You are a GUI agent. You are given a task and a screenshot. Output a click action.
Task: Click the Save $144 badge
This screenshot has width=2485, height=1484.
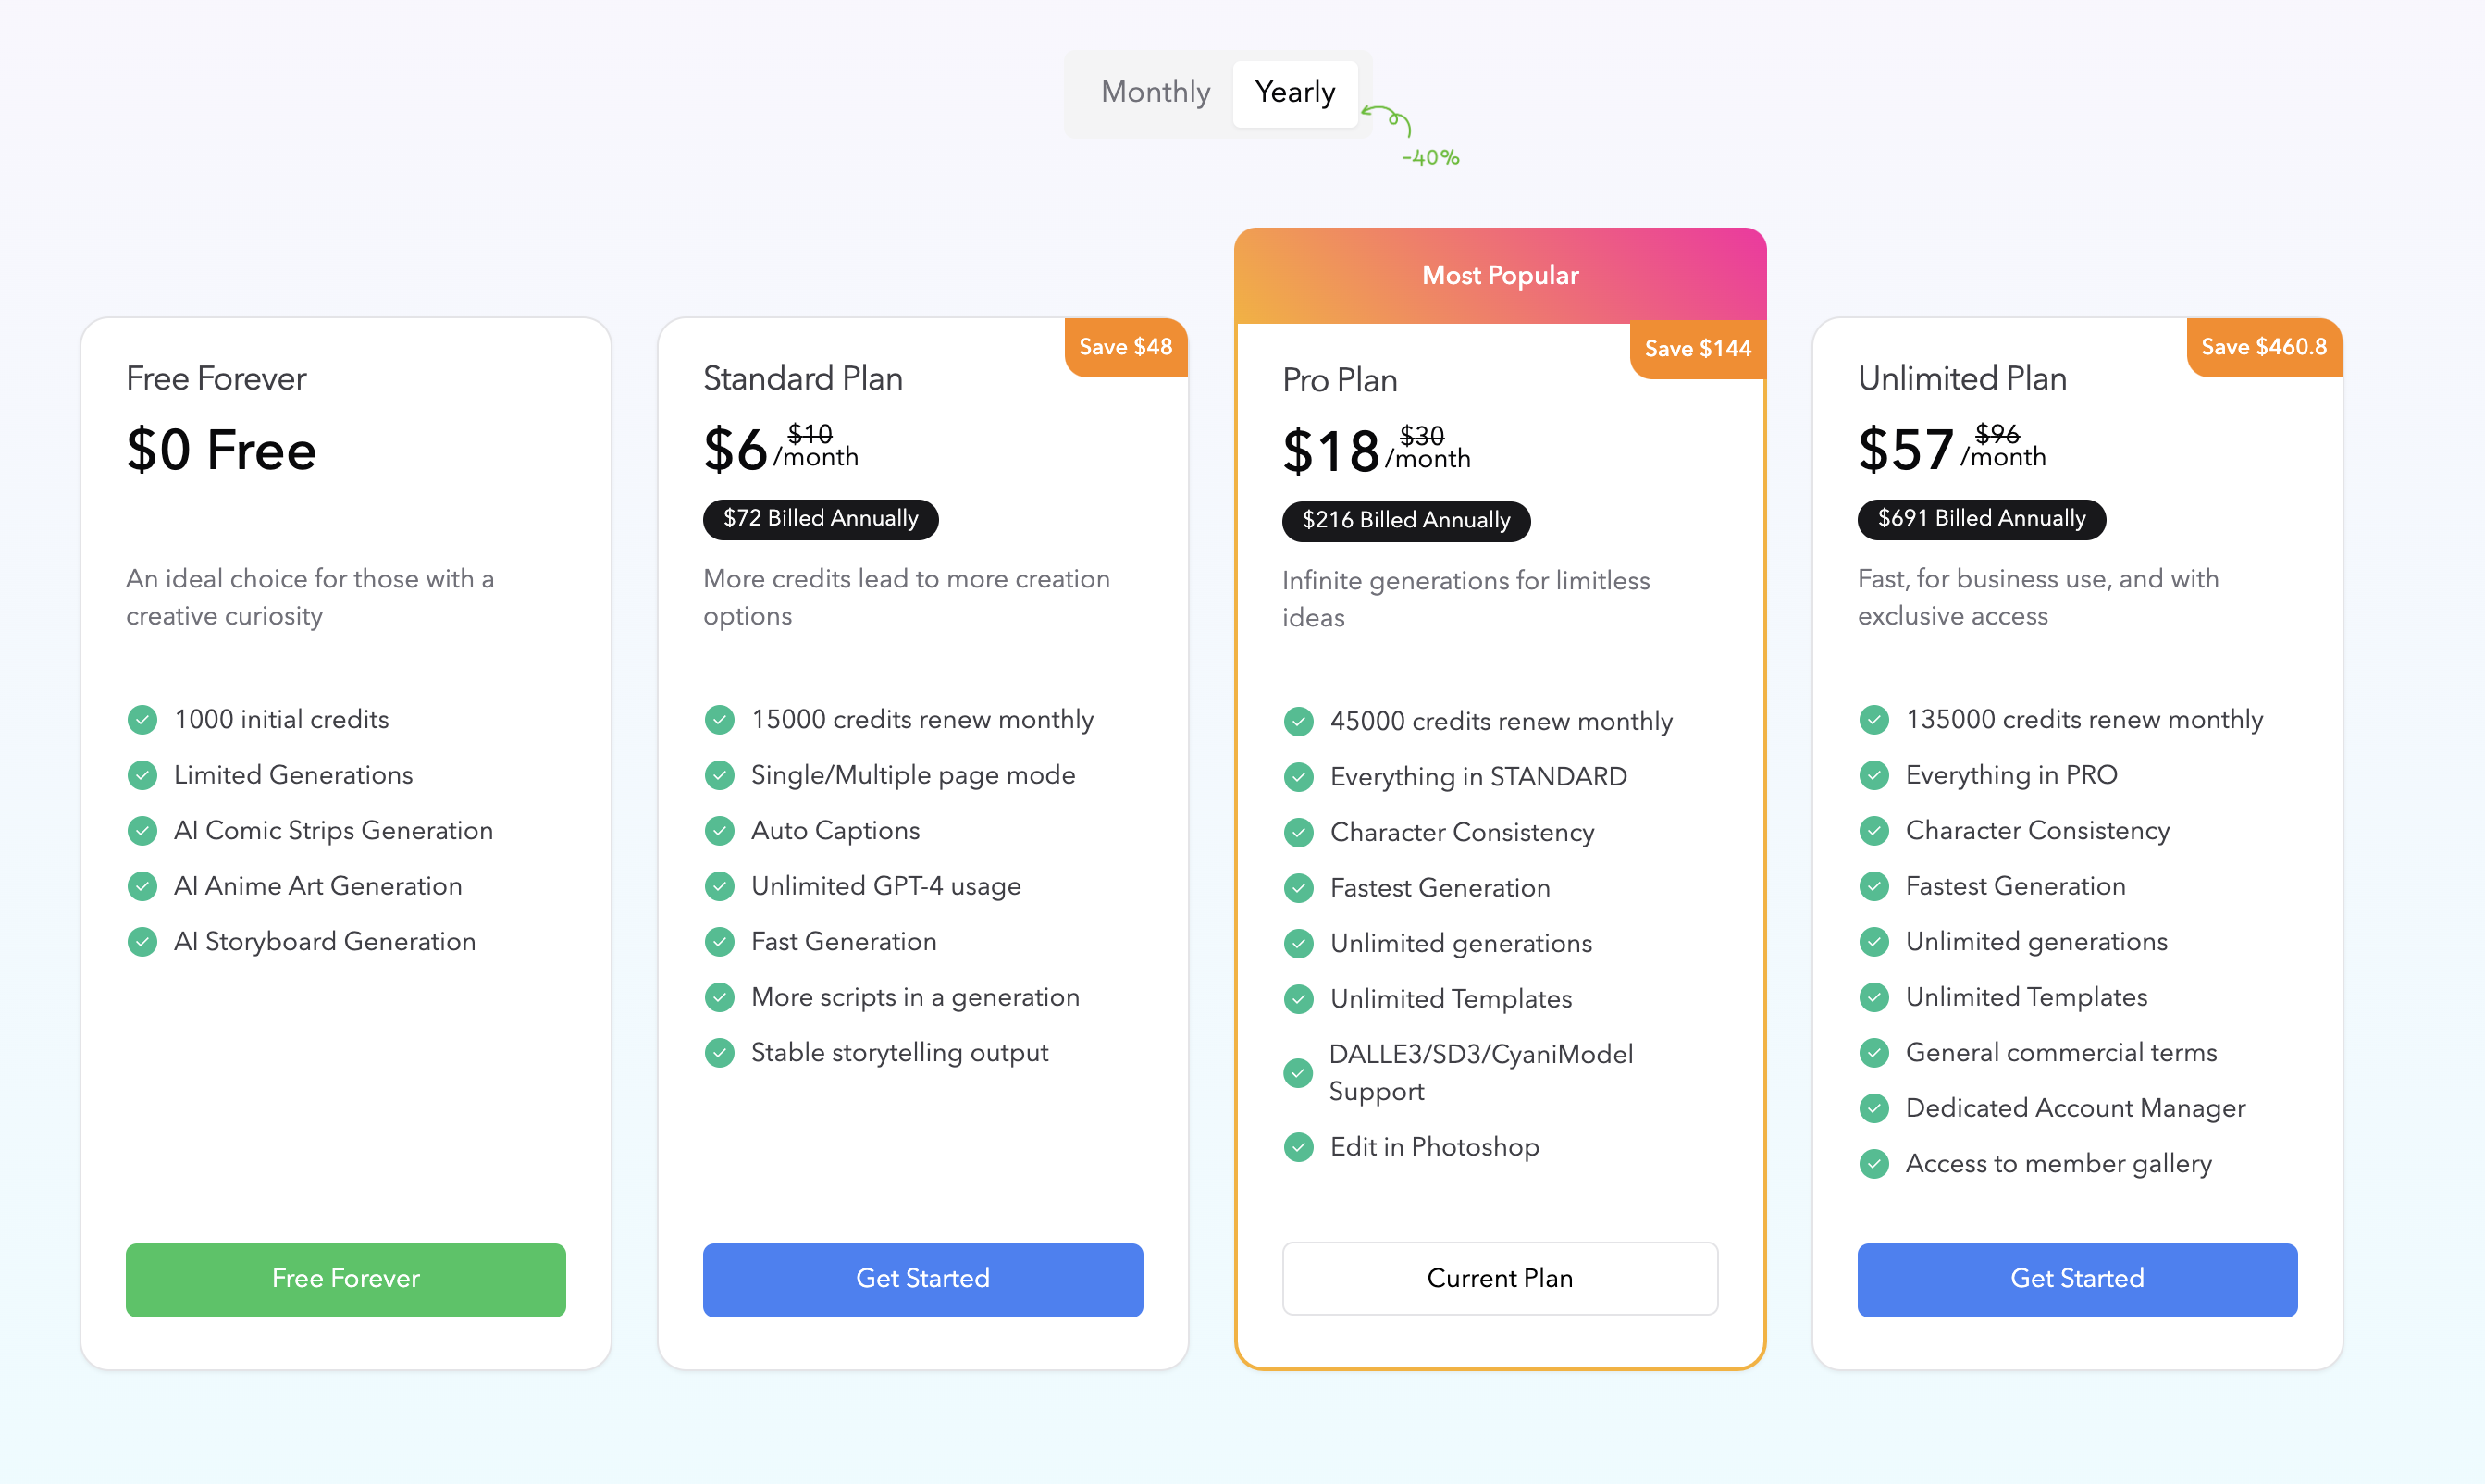1697,349
